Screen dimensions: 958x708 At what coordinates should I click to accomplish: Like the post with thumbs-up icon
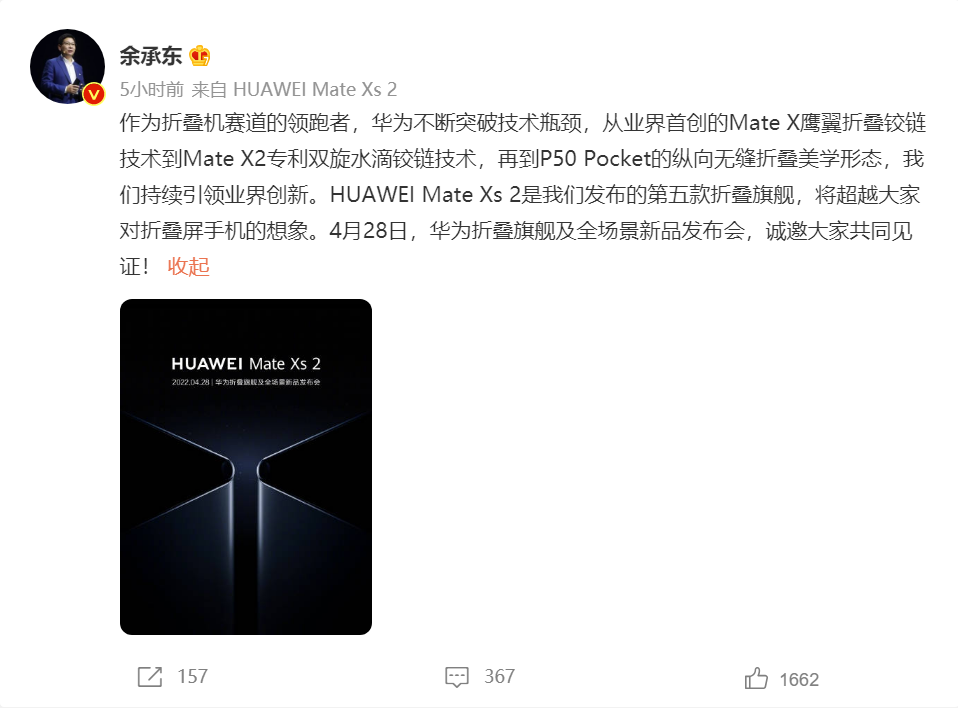pyautogui.click(x=756, y=678)
